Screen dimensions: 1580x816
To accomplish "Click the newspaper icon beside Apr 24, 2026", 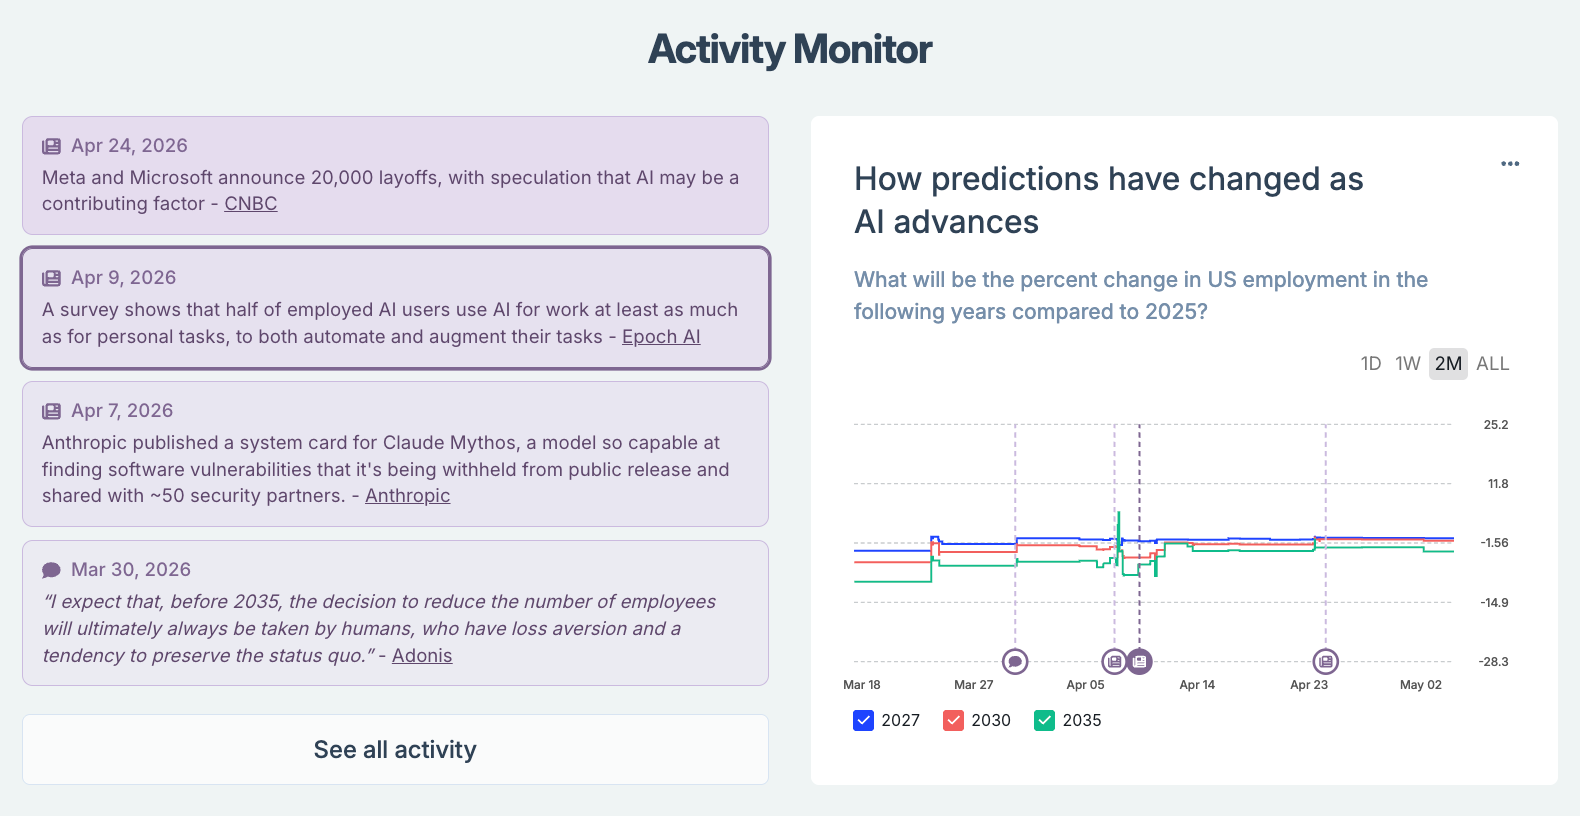I will tap(51, 146).
